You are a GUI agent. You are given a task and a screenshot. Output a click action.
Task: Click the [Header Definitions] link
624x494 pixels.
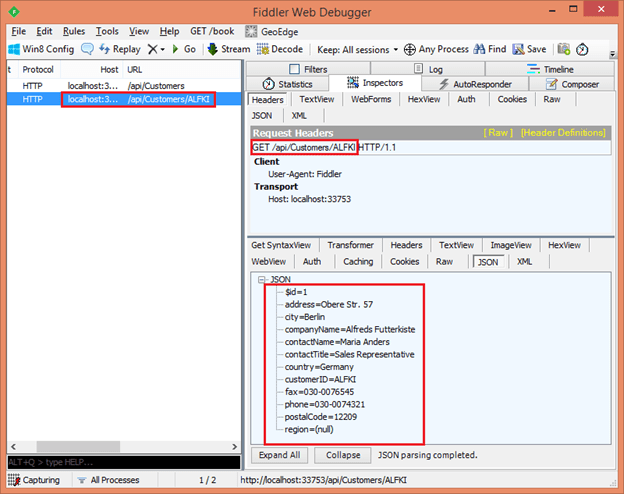click(563, 133)
